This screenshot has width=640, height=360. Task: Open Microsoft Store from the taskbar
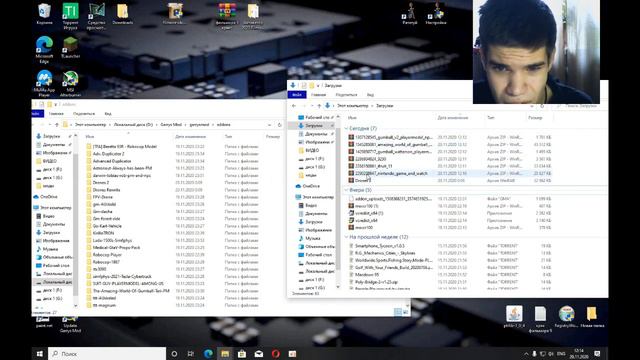click(x=242, y=353)
